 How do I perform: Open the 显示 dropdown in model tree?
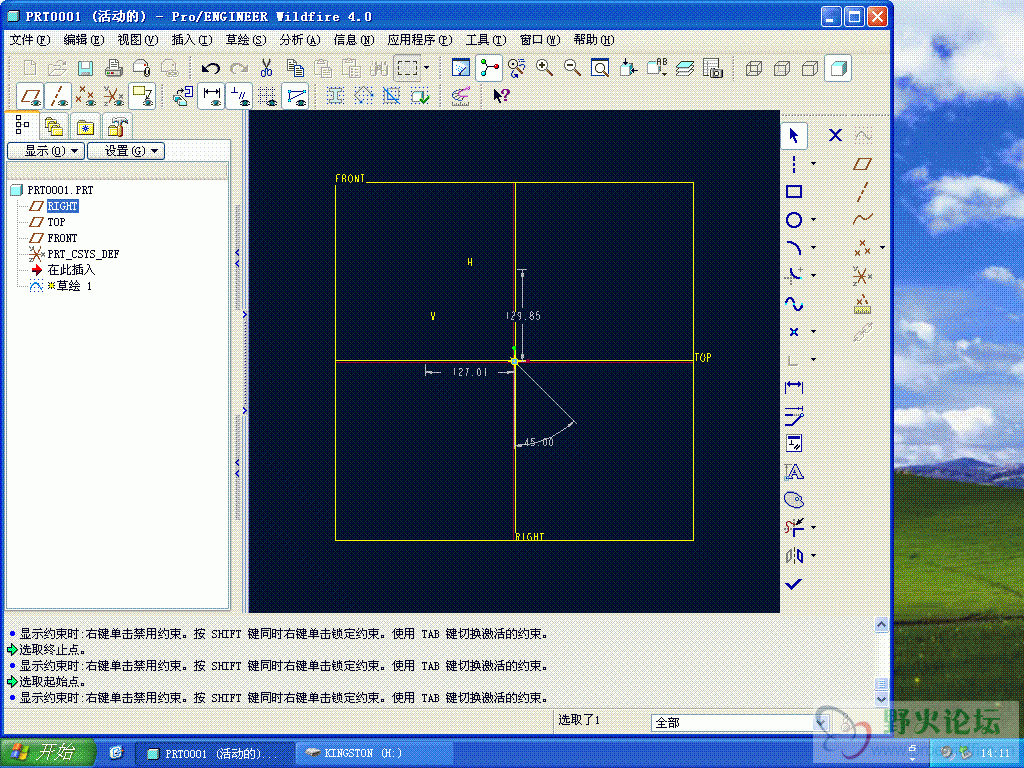[x=46, y=151]
